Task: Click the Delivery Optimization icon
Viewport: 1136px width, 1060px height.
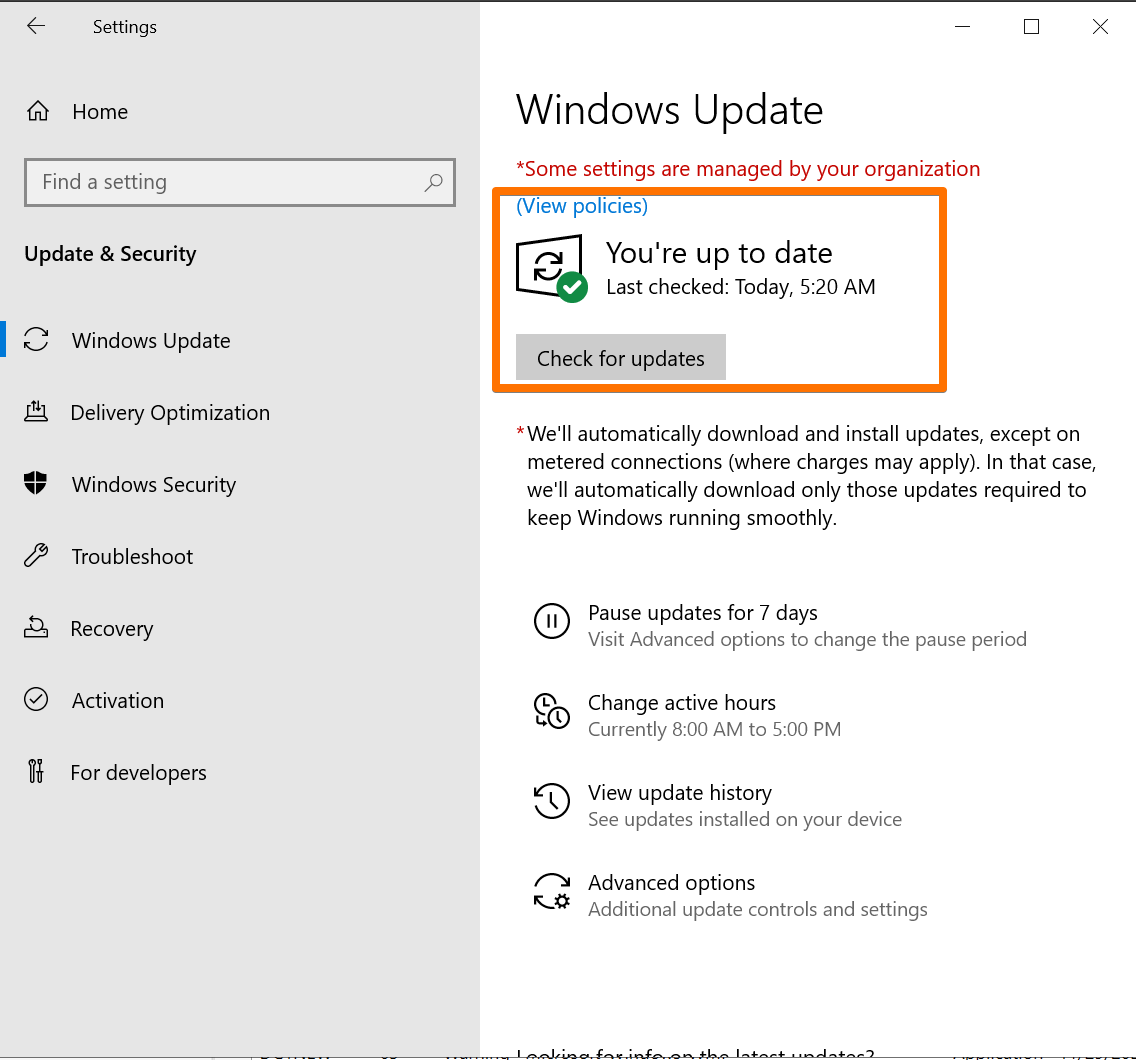Action: [37, 412]
